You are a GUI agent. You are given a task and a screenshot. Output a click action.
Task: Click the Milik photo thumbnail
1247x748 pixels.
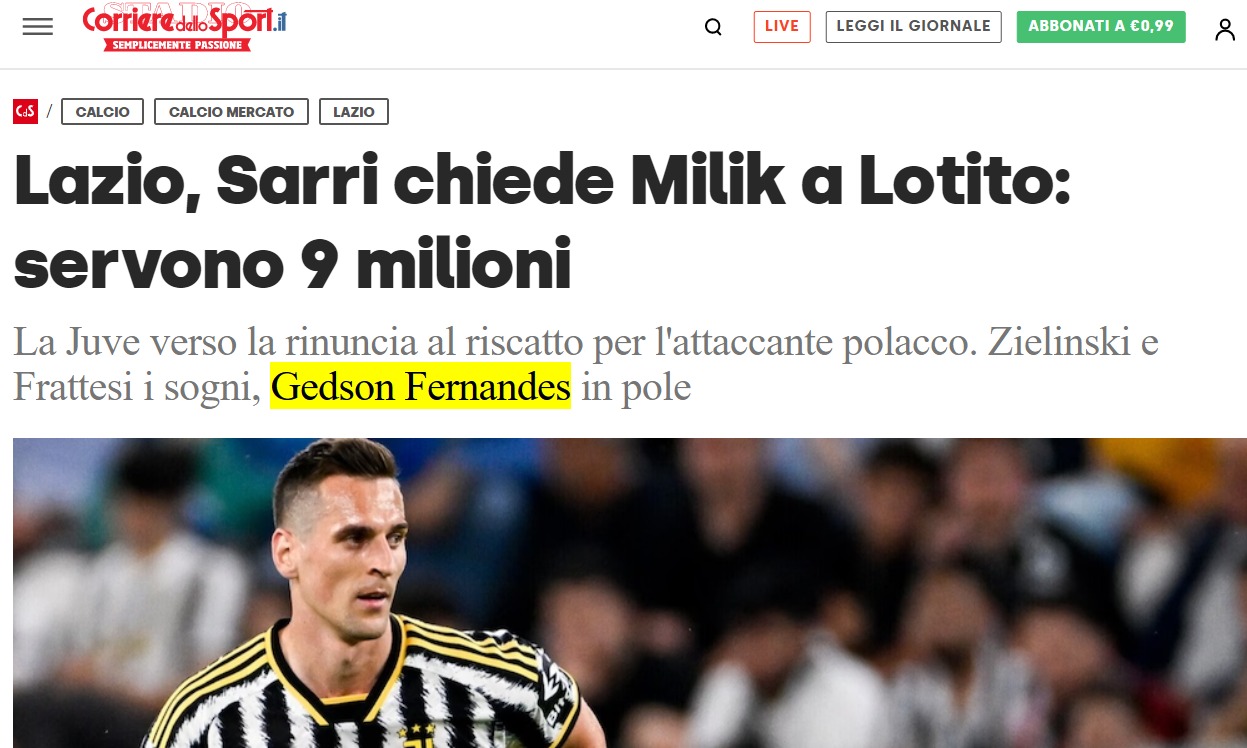tap(630, 593)
